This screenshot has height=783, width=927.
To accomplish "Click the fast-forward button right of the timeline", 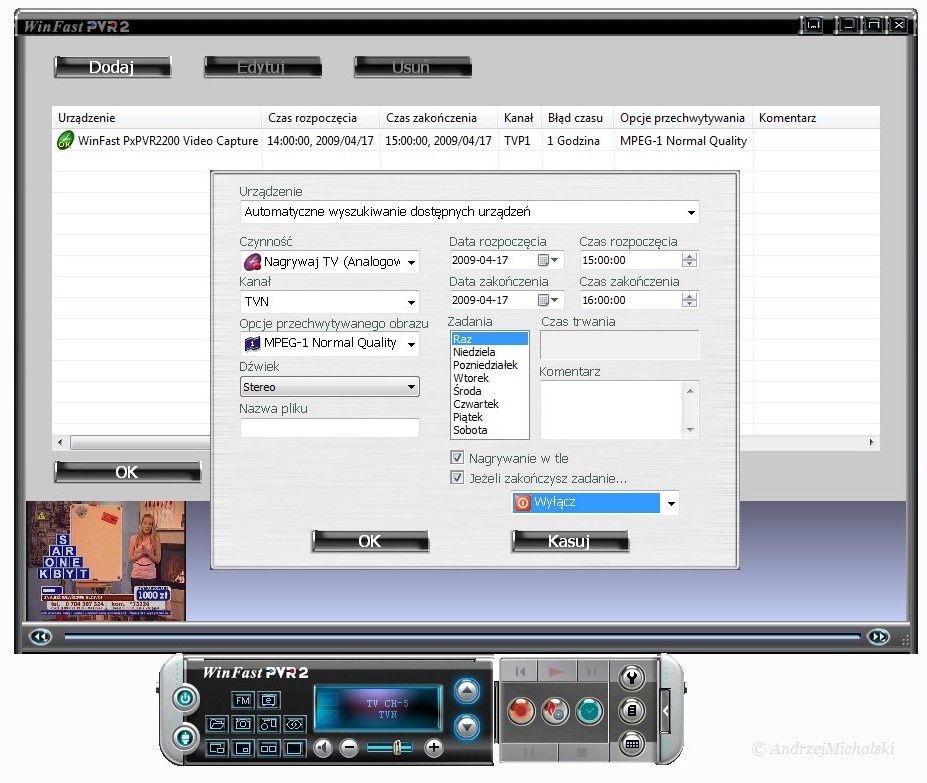I will [x=878, y=636].
